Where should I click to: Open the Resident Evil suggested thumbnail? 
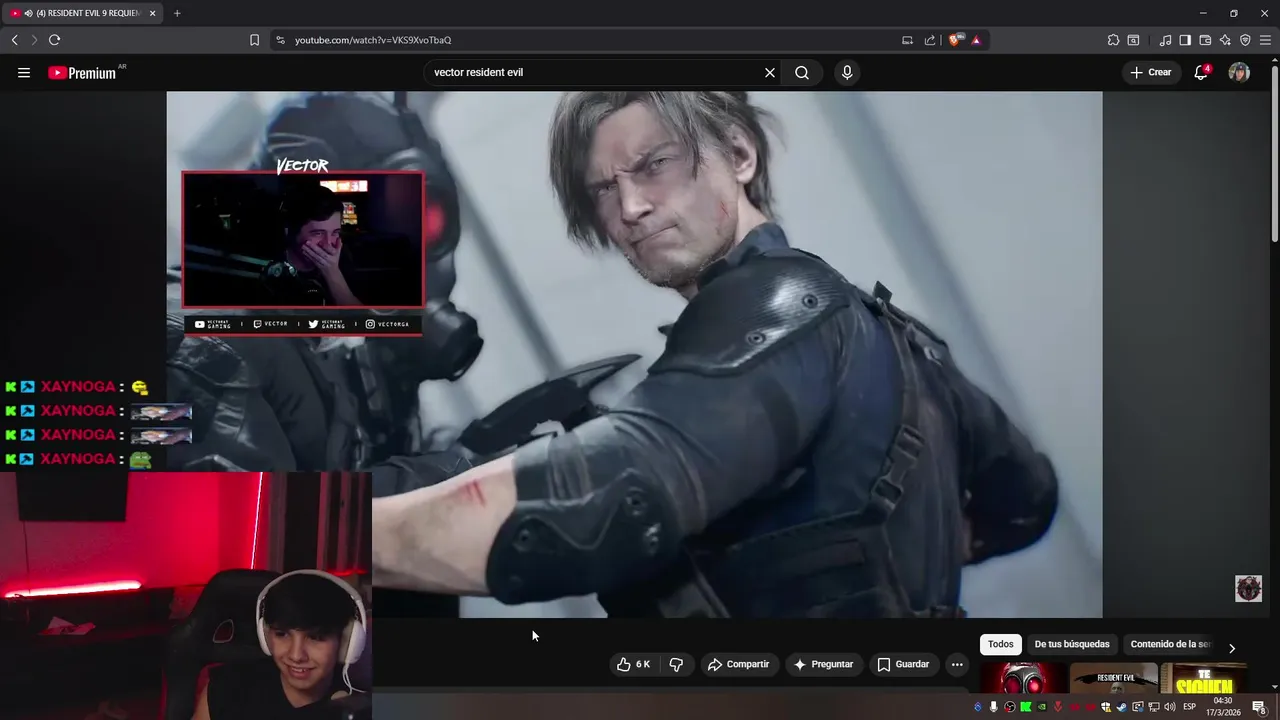coord(1114,678)
